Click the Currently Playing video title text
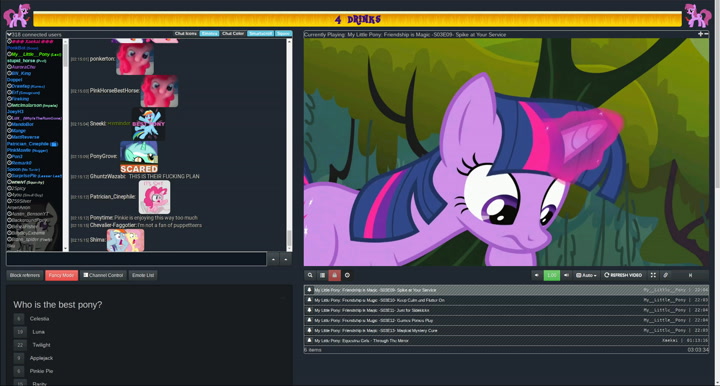This screenshot has width=720, height=386. (x=405, y=34)
